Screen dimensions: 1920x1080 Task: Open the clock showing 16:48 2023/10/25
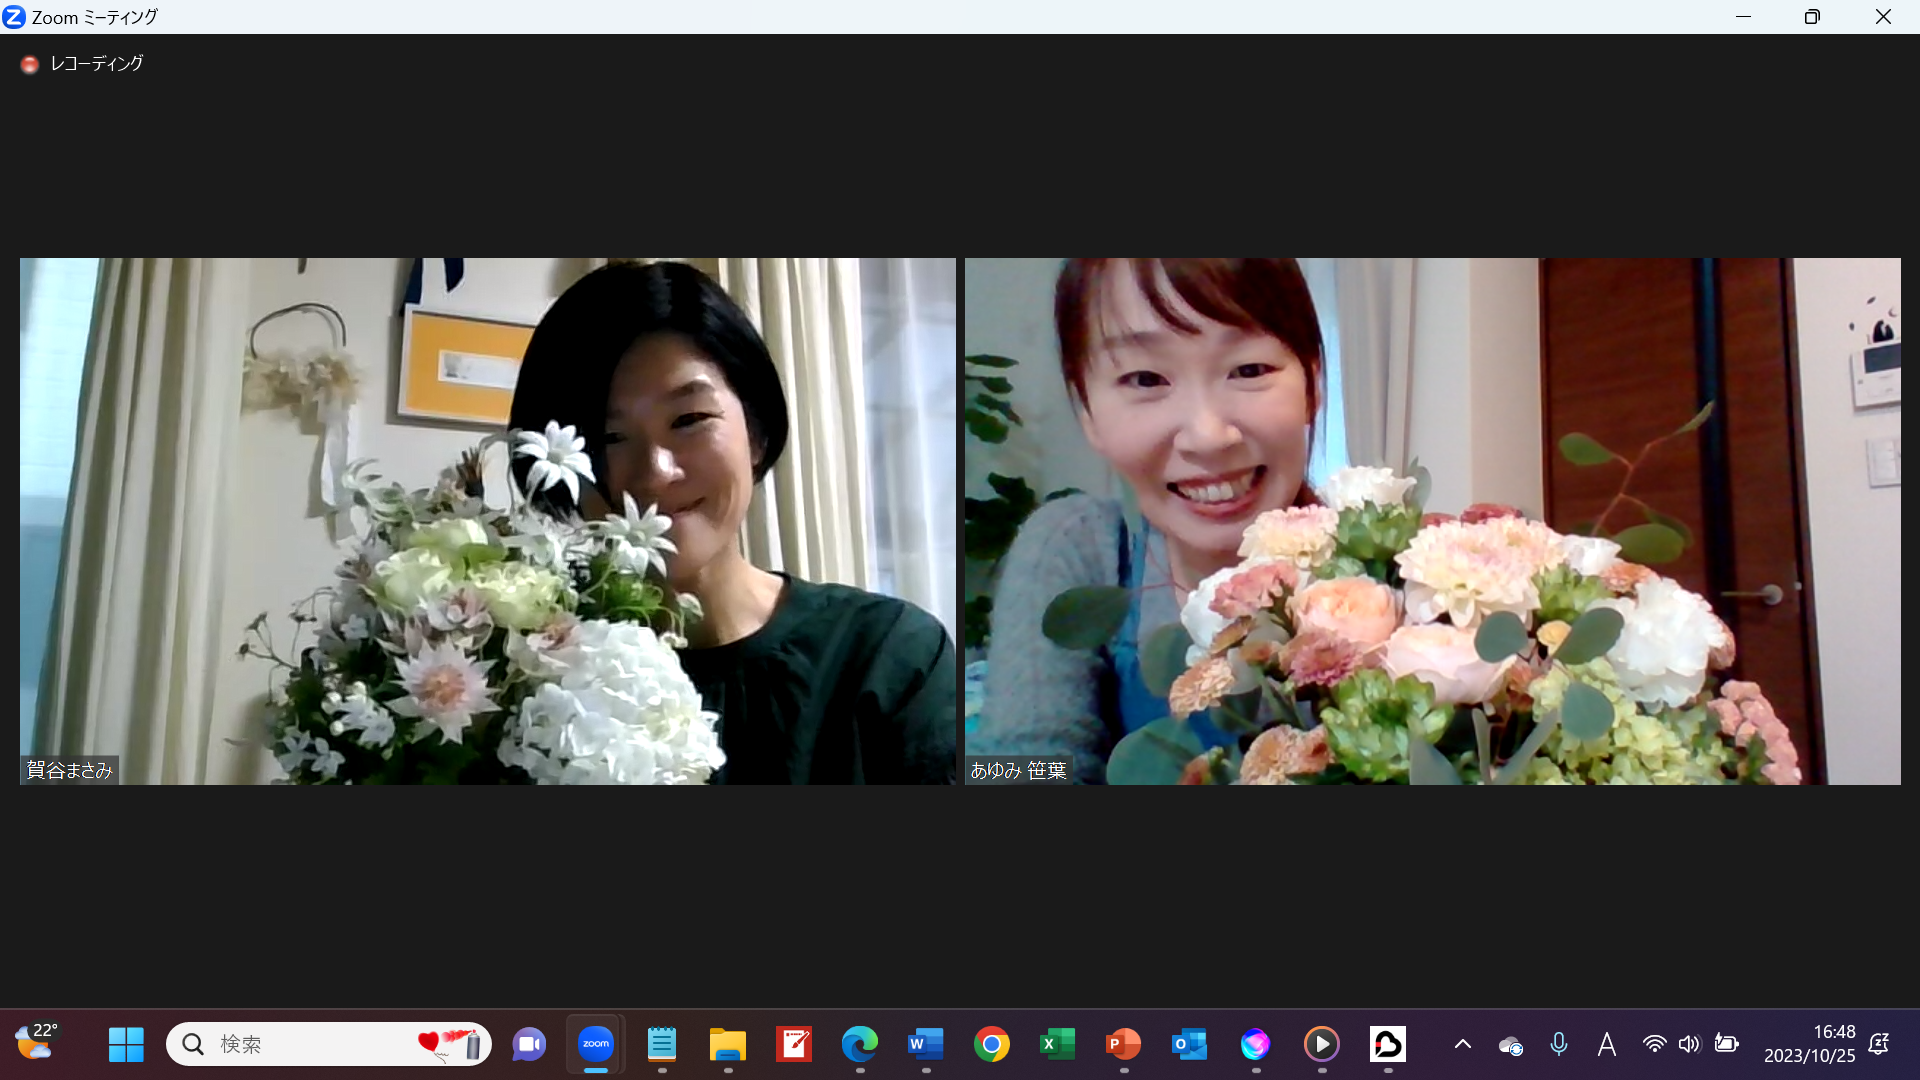point(1809,1044)
